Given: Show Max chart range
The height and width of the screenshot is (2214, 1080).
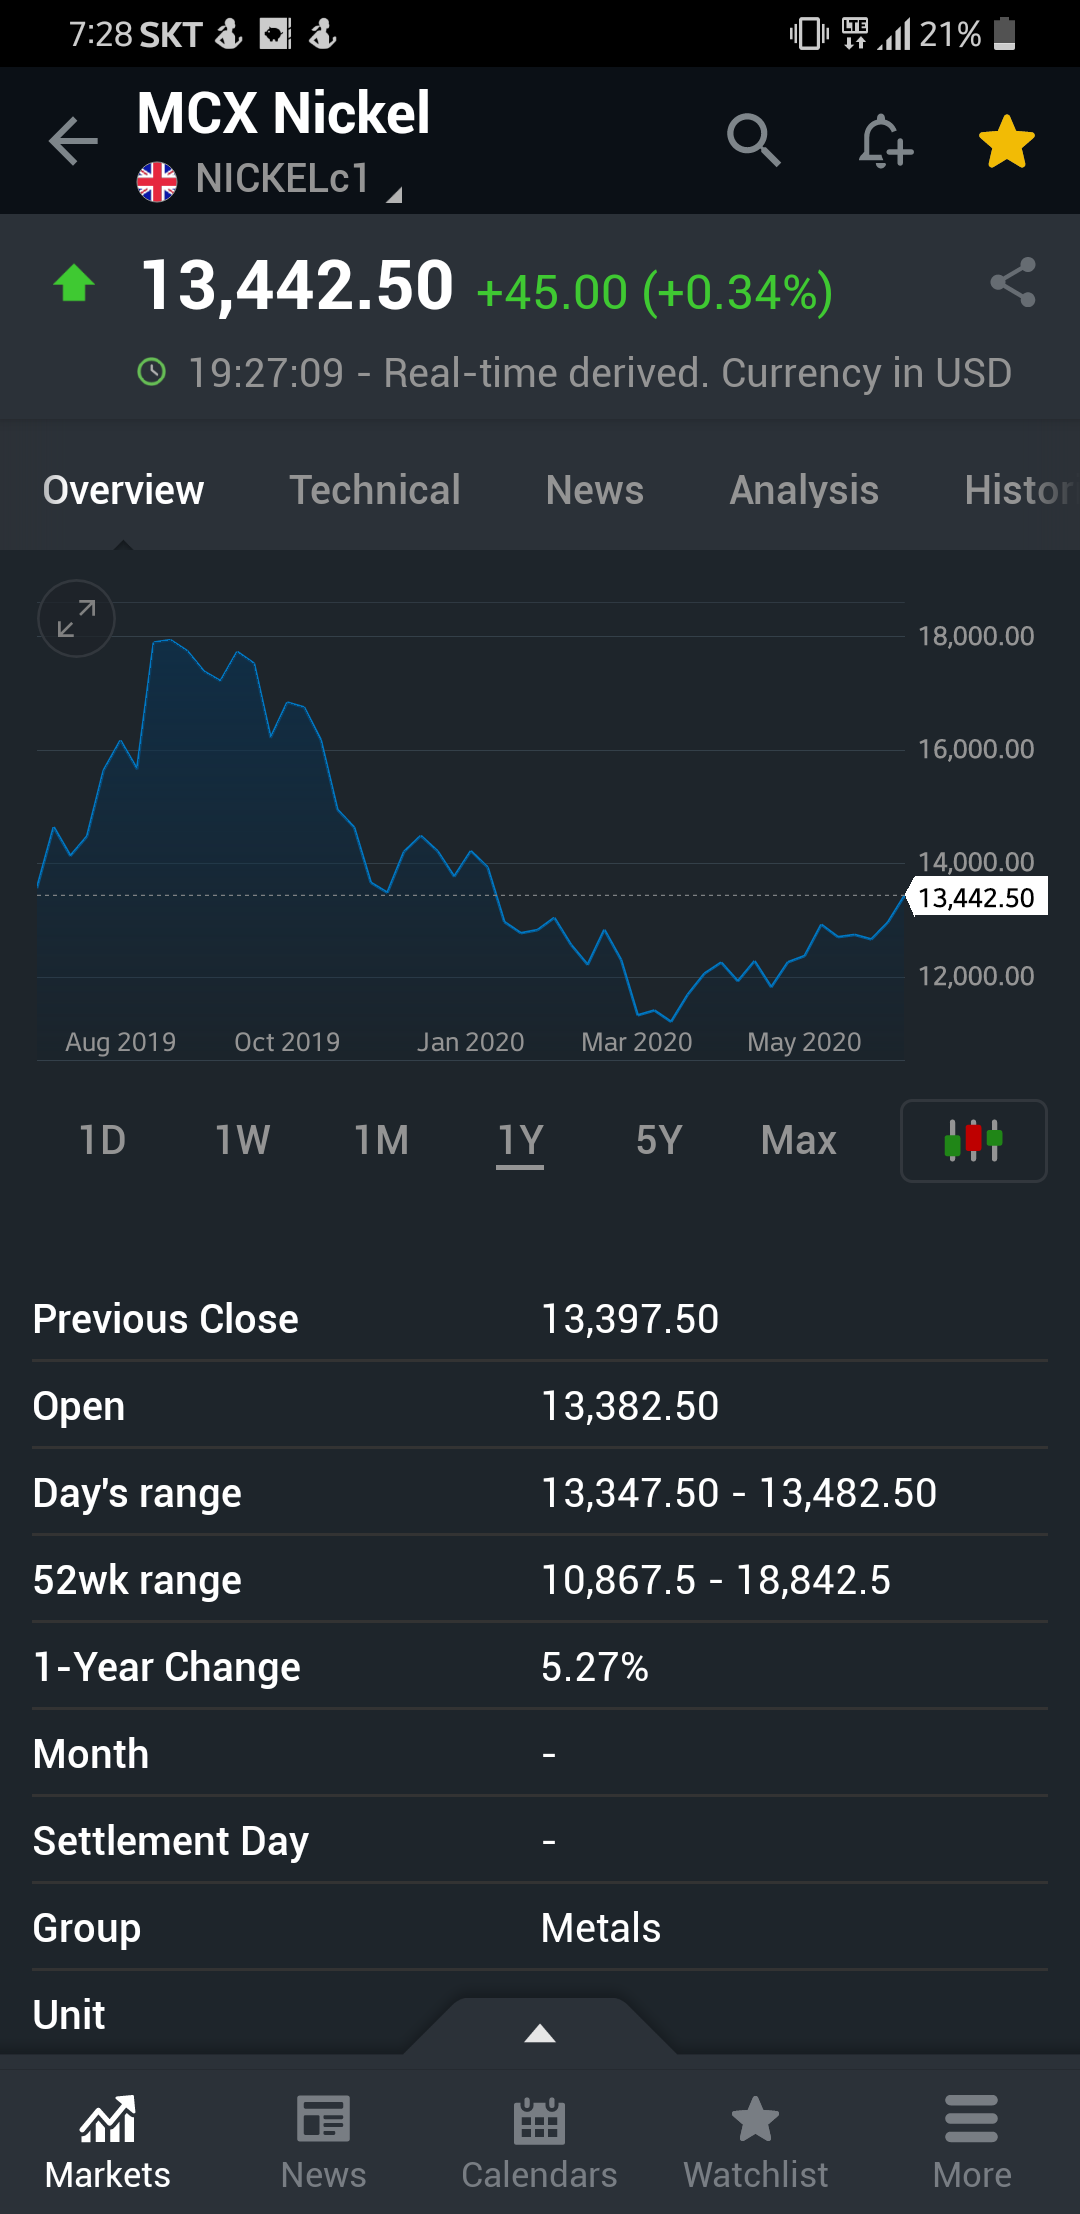Looking at the screenshot, I should 798,1140.
